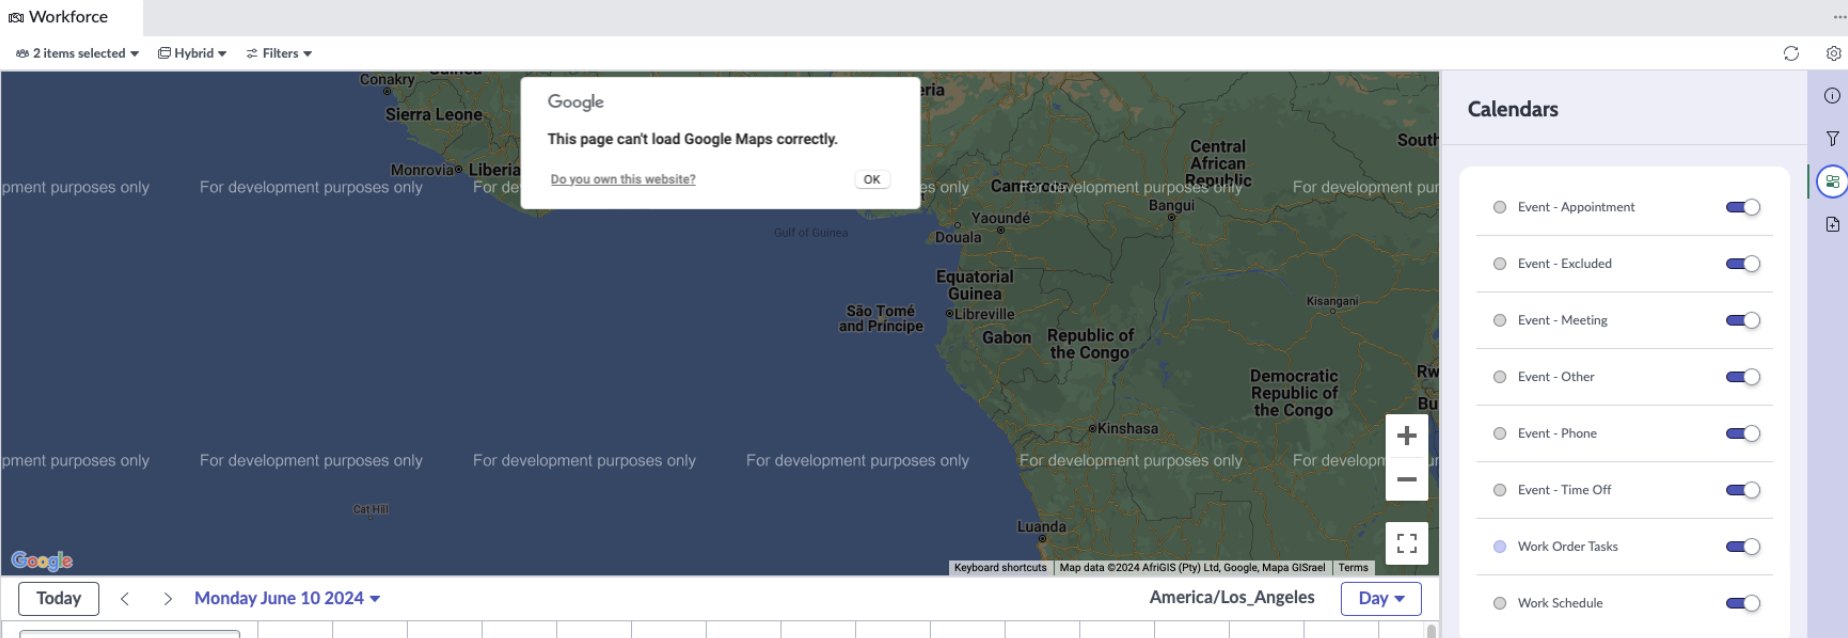The width and height of the screenshot is (1848, 638).
Task: Click the refresh icon in toolbar
Action: click(1791, 53)
